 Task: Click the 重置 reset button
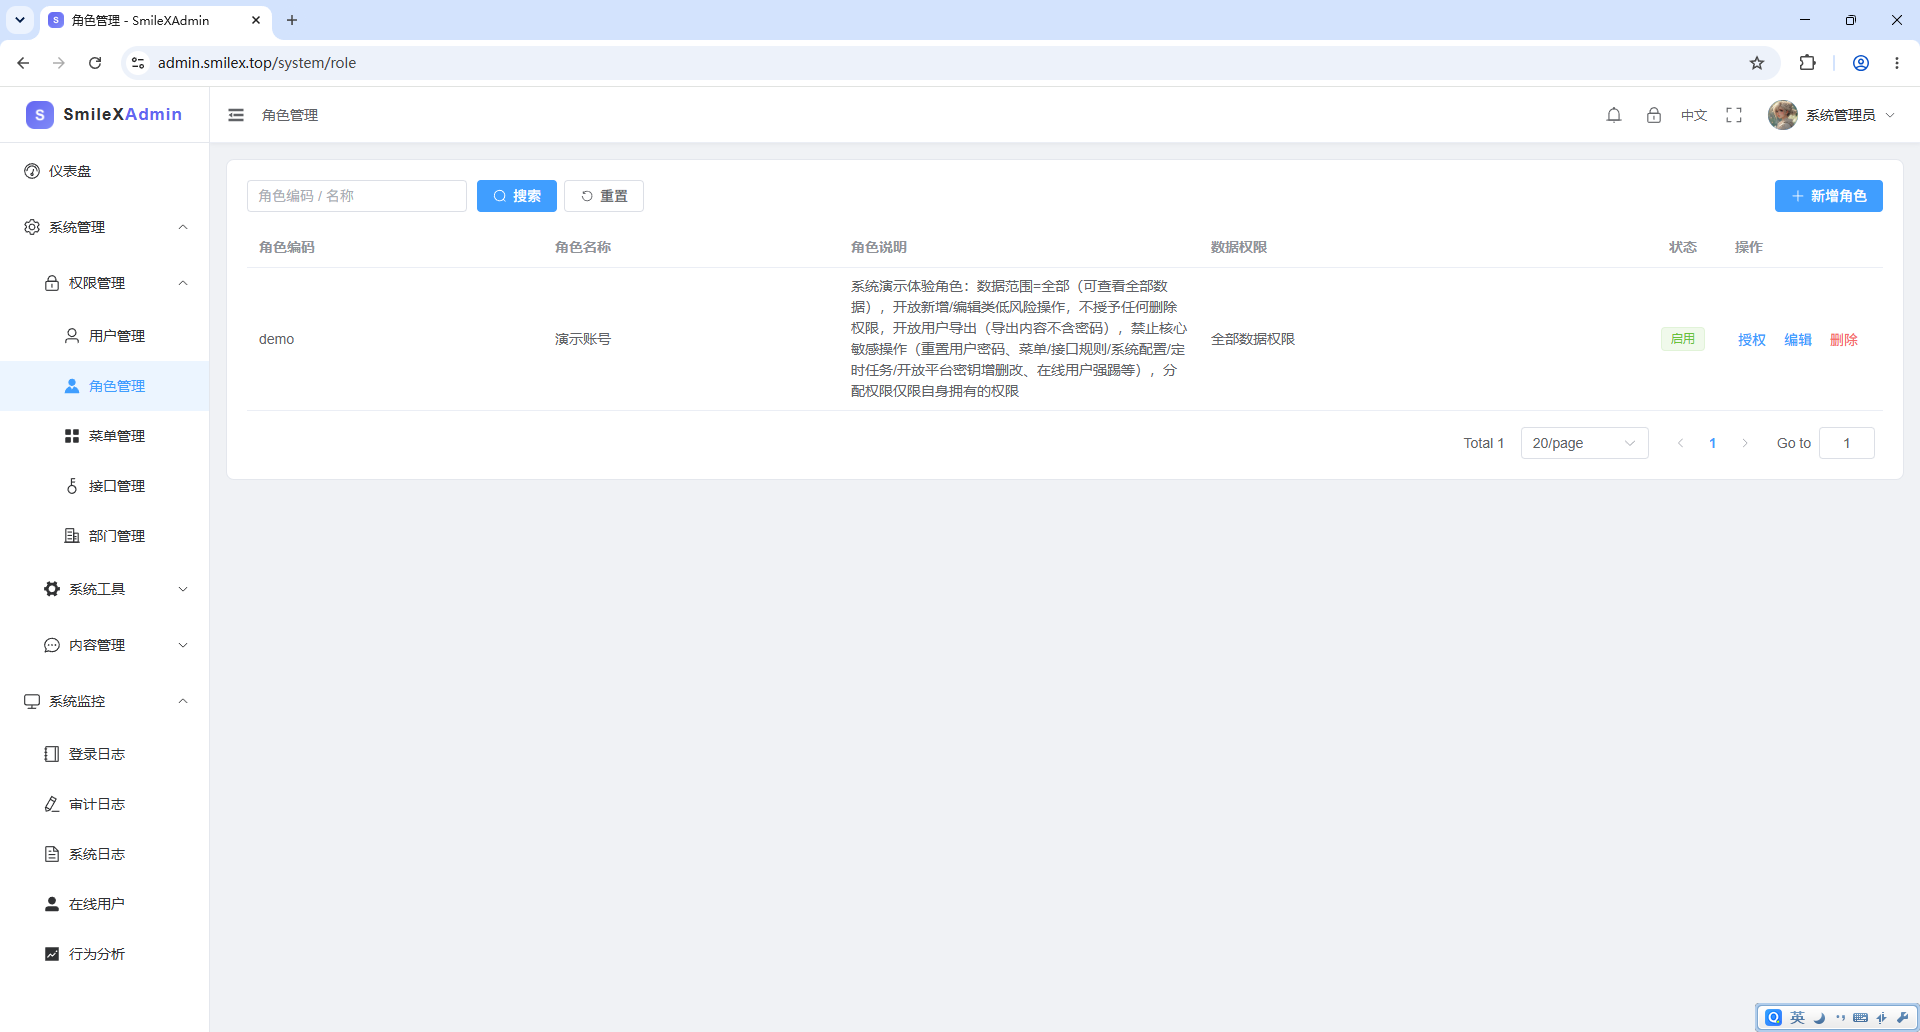pos(604,196)
